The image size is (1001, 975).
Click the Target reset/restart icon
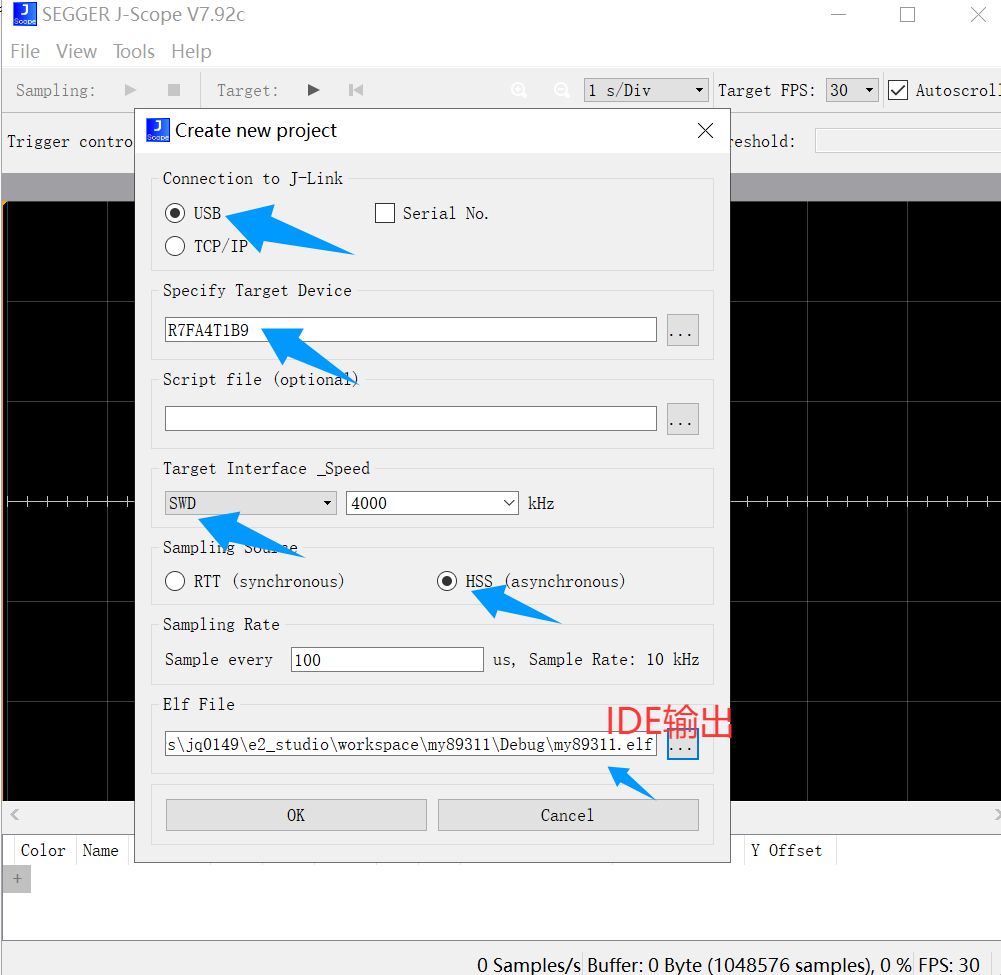point(356,90)
